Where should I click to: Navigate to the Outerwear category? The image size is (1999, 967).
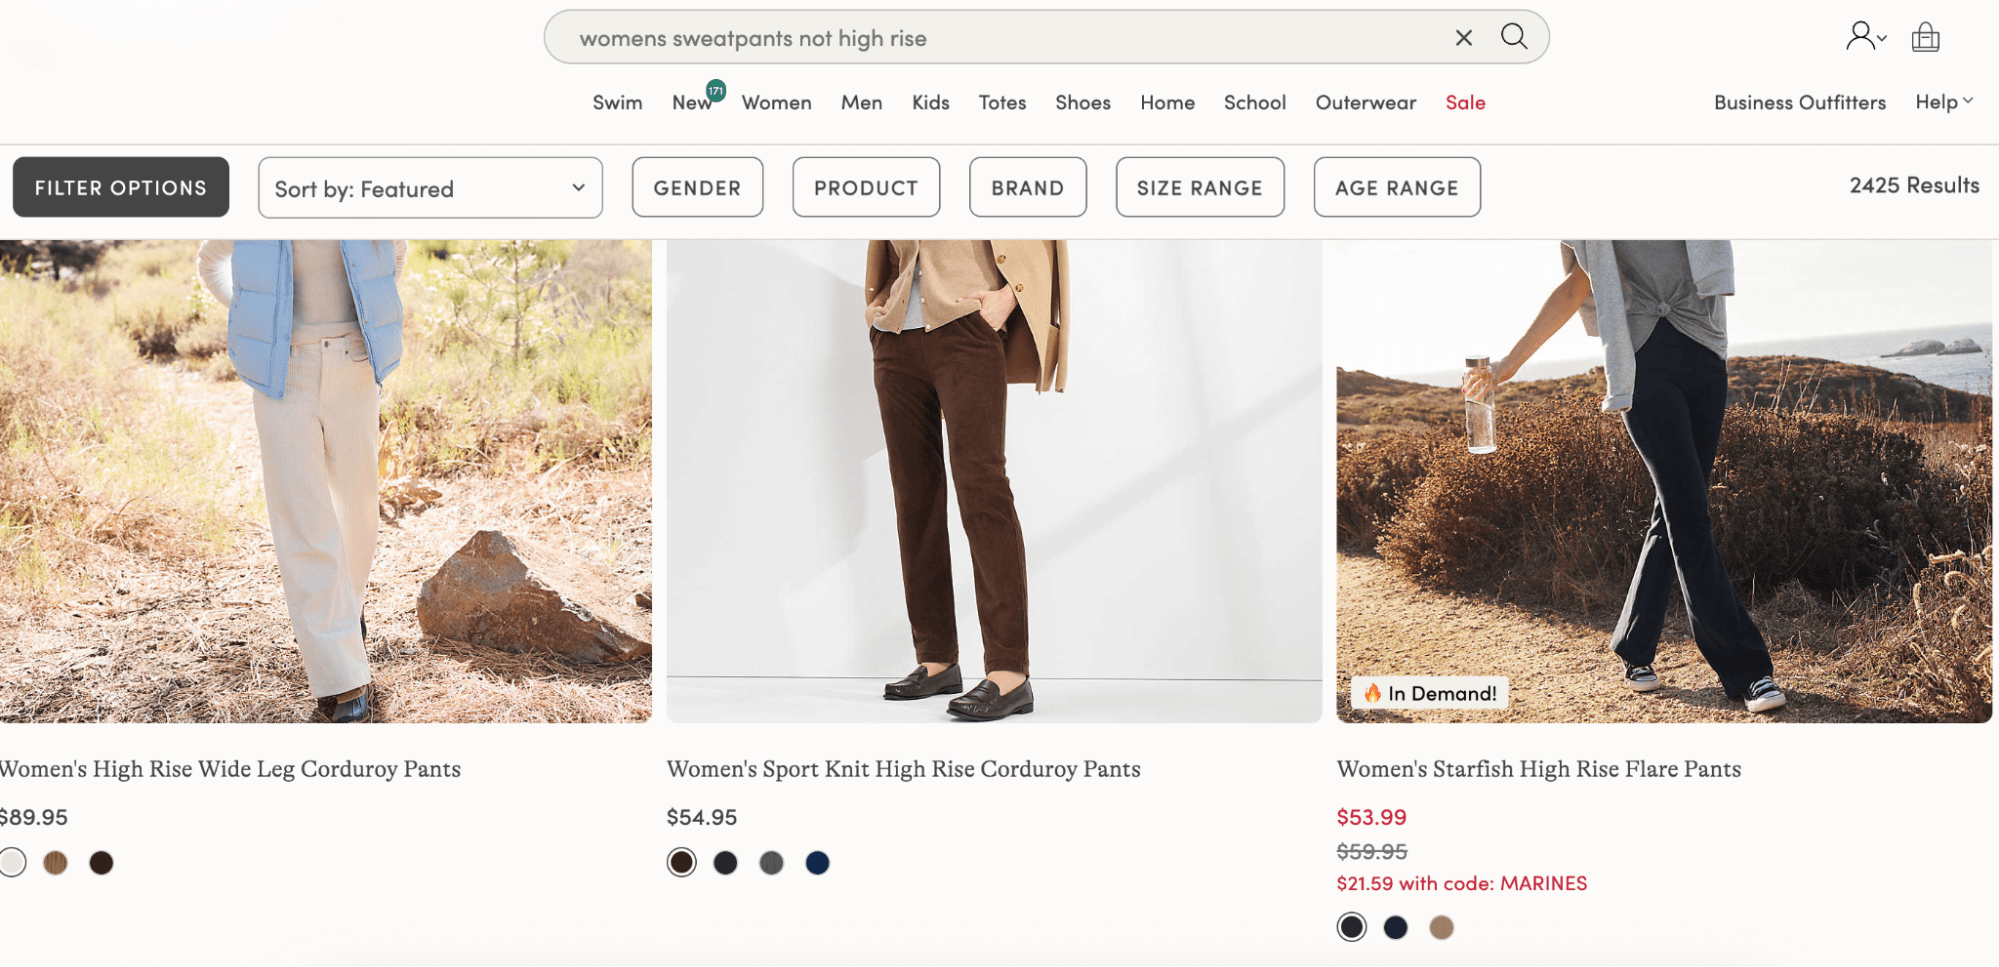click(1365, 103)
